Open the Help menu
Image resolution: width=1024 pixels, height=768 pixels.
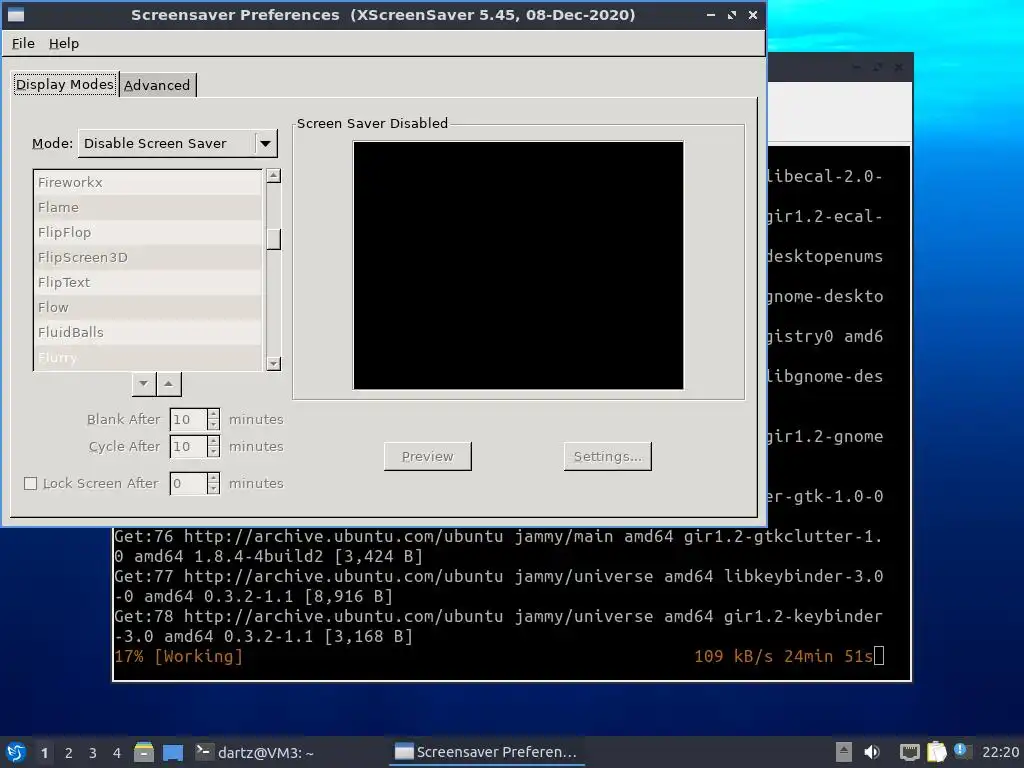[63, 43]
